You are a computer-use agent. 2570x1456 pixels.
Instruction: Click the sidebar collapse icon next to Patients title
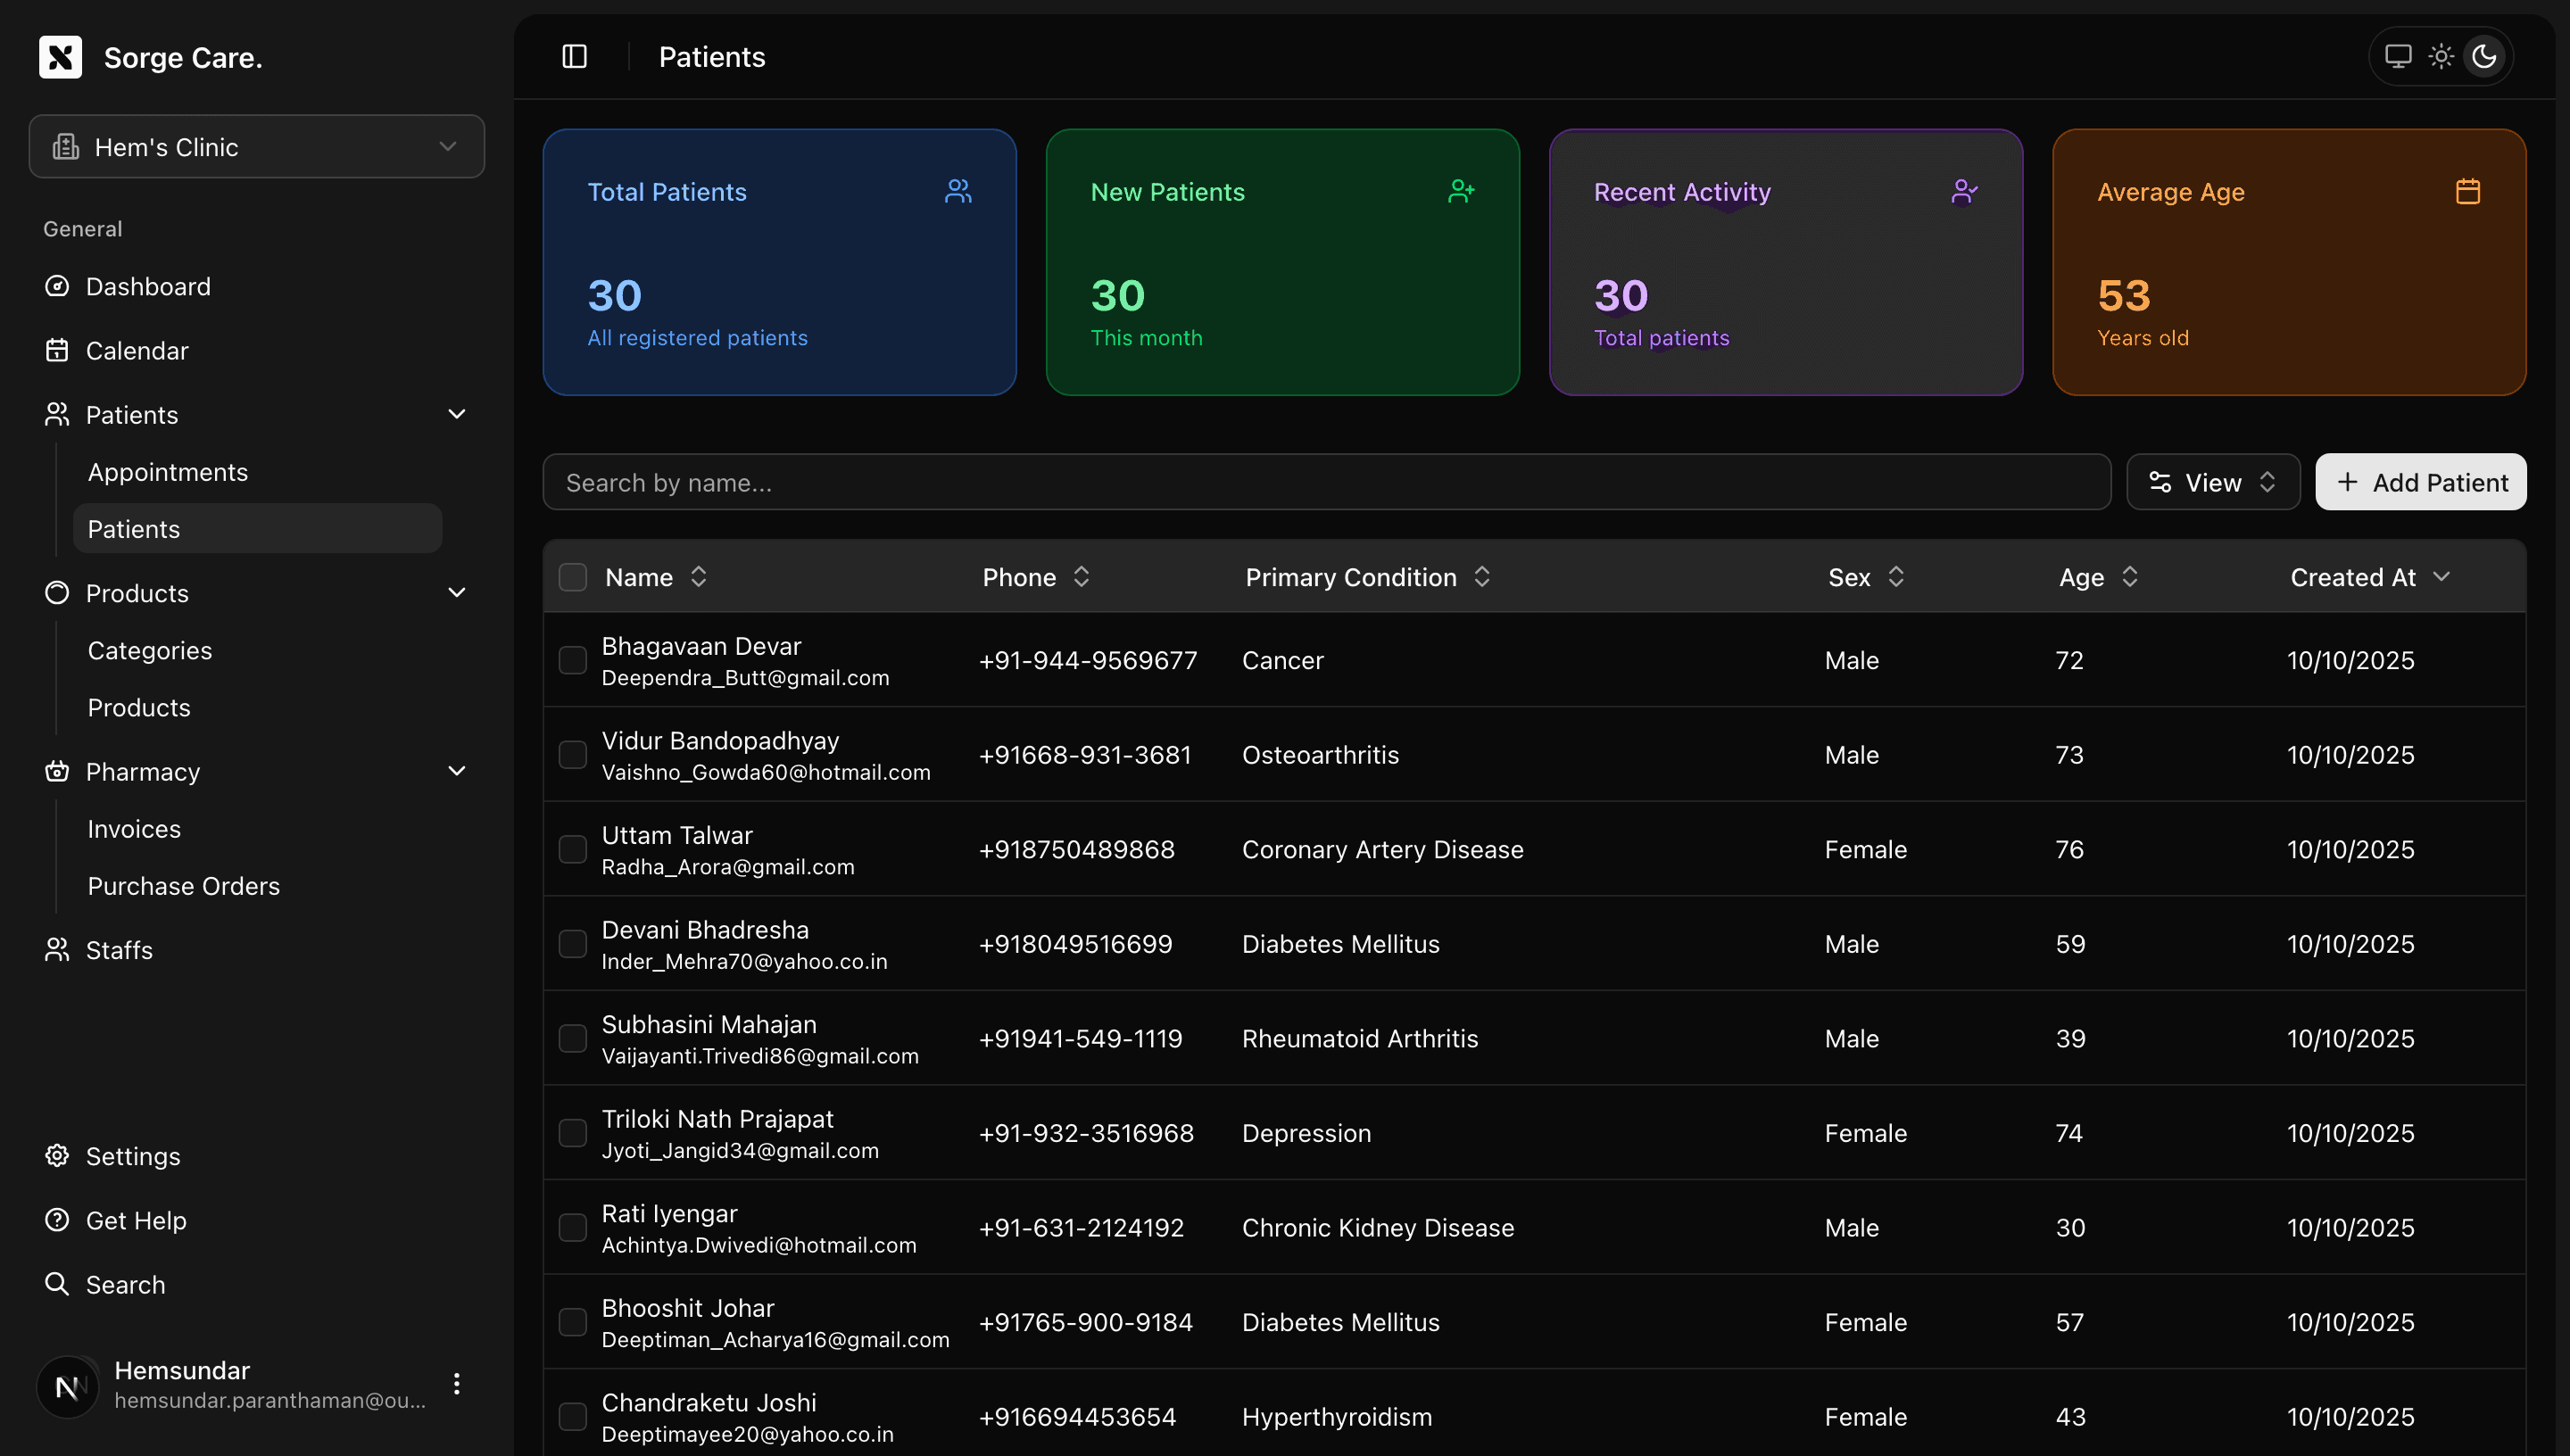tap(575, 57)
